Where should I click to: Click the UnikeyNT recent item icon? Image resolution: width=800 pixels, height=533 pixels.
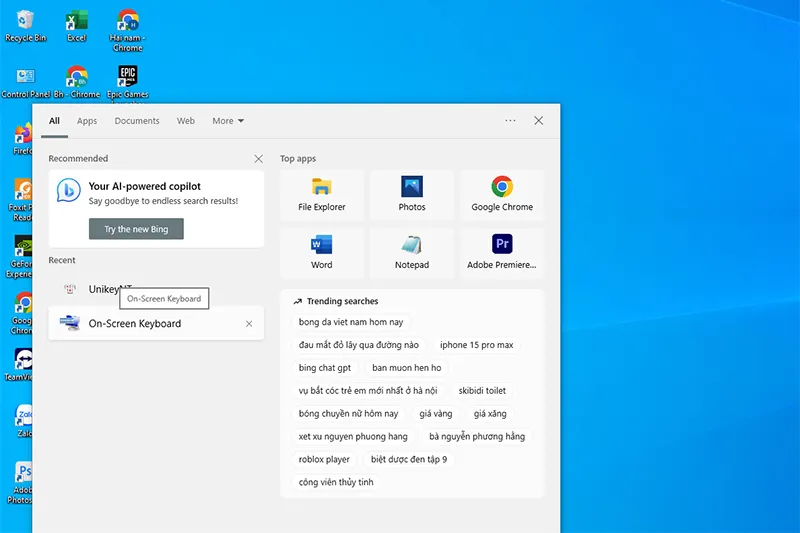point(70,289)
